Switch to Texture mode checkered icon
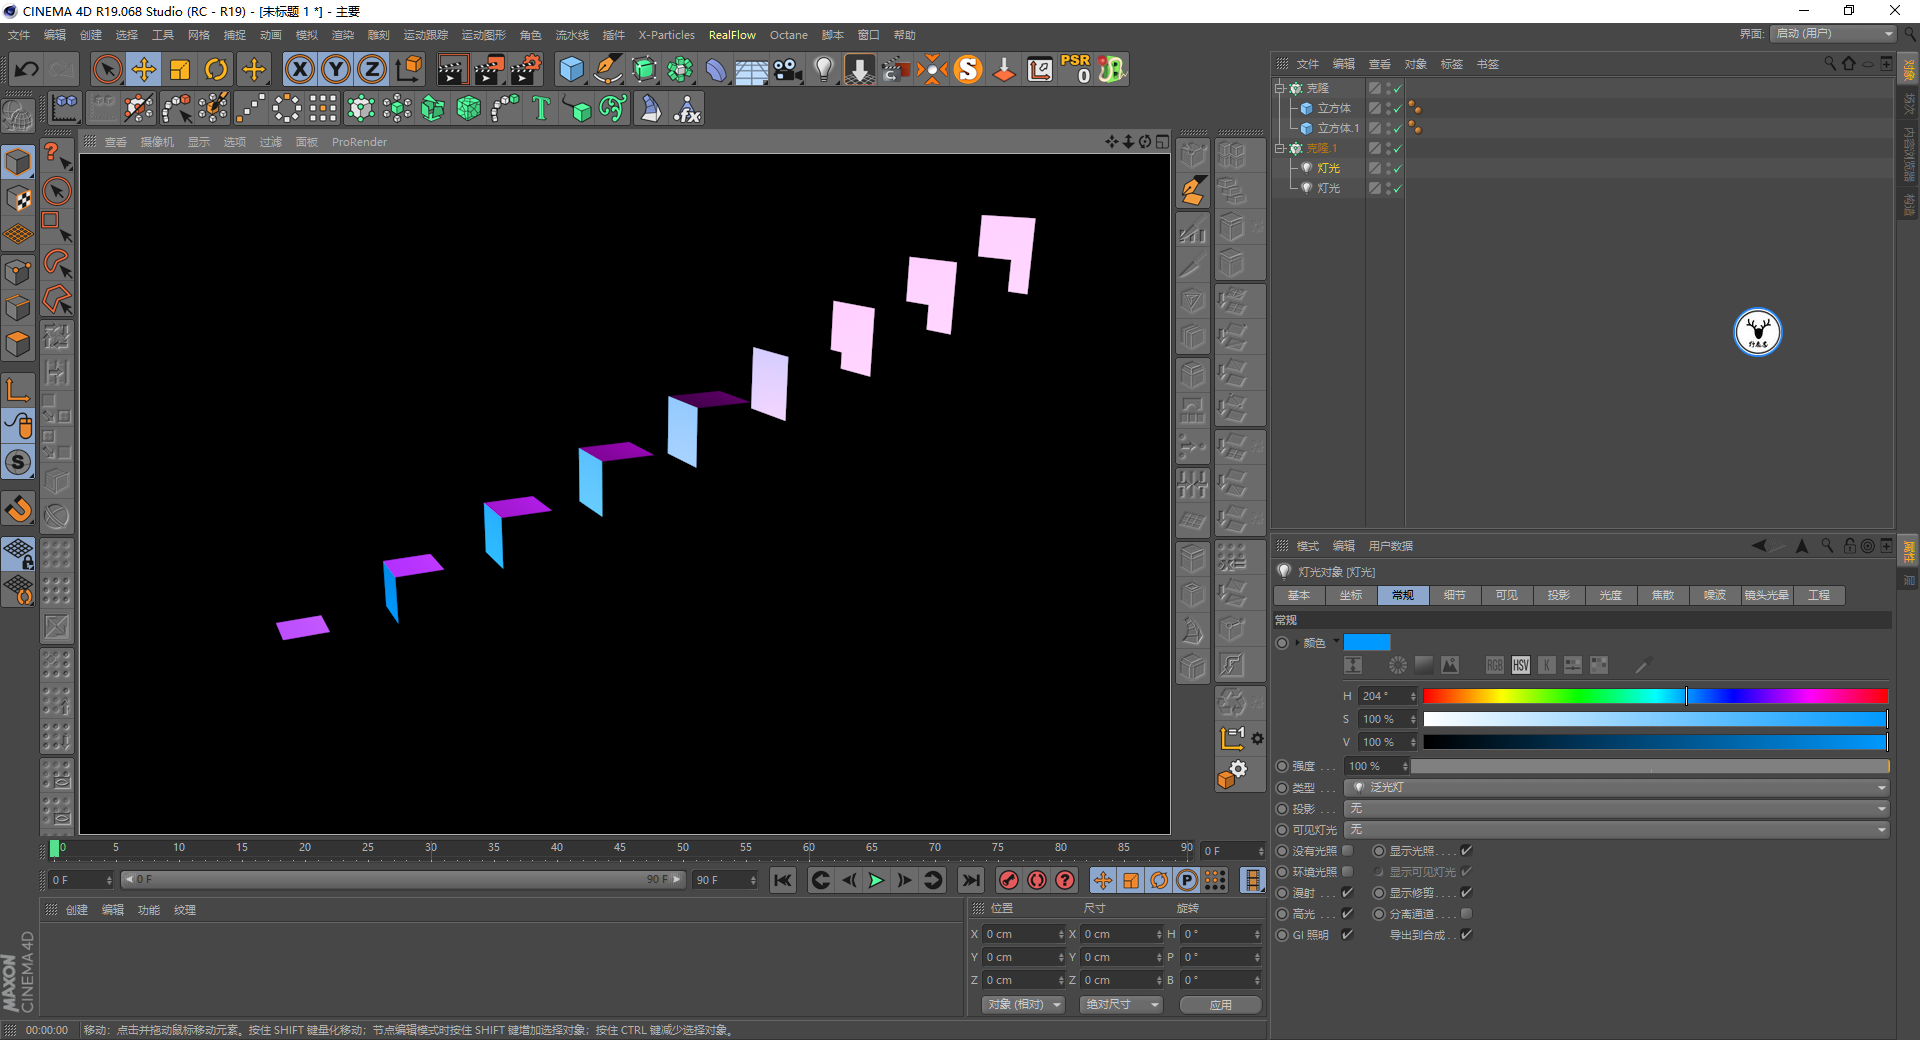 (18, 198)
